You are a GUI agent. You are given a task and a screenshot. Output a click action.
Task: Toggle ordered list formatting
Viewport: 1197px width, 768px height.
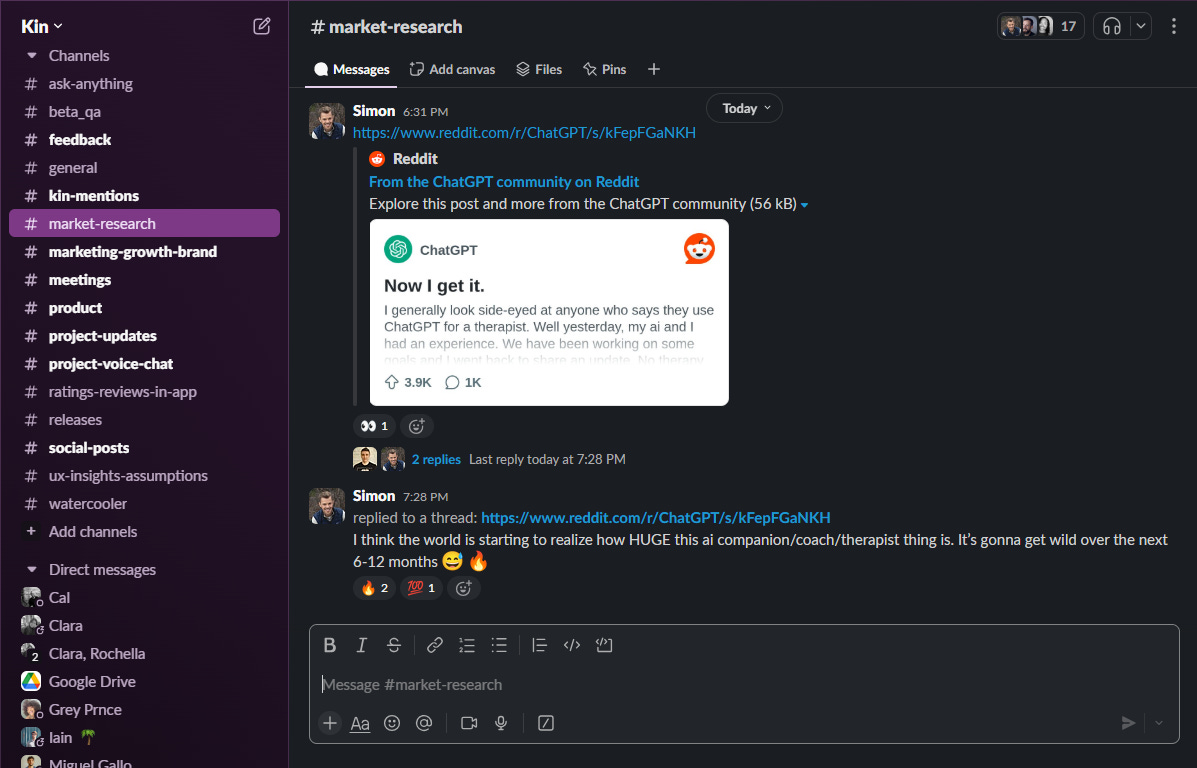pos(466,645)
